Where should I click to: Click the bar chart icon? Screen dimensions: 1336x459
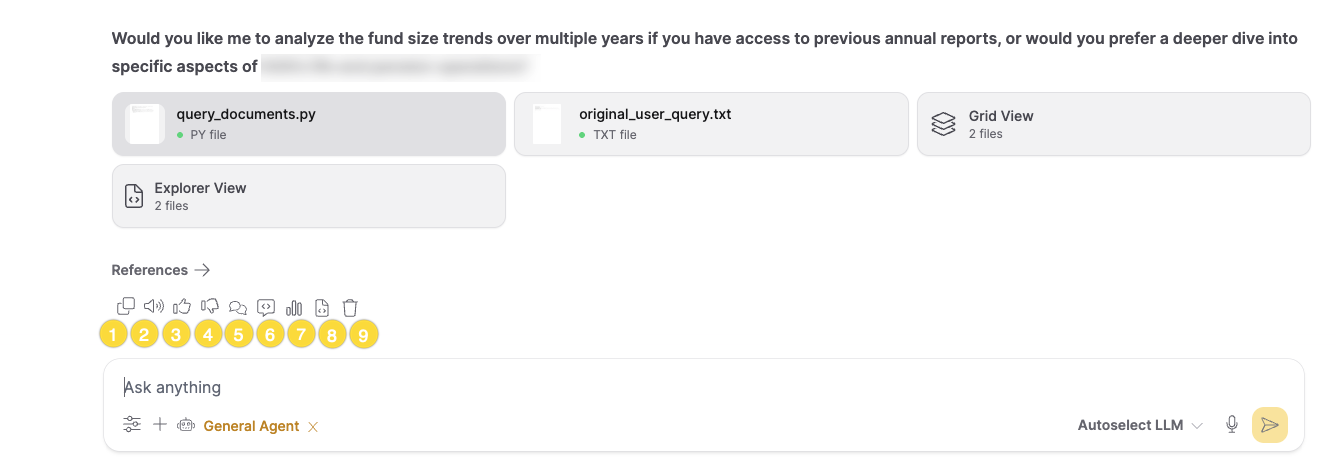(294, 308)
